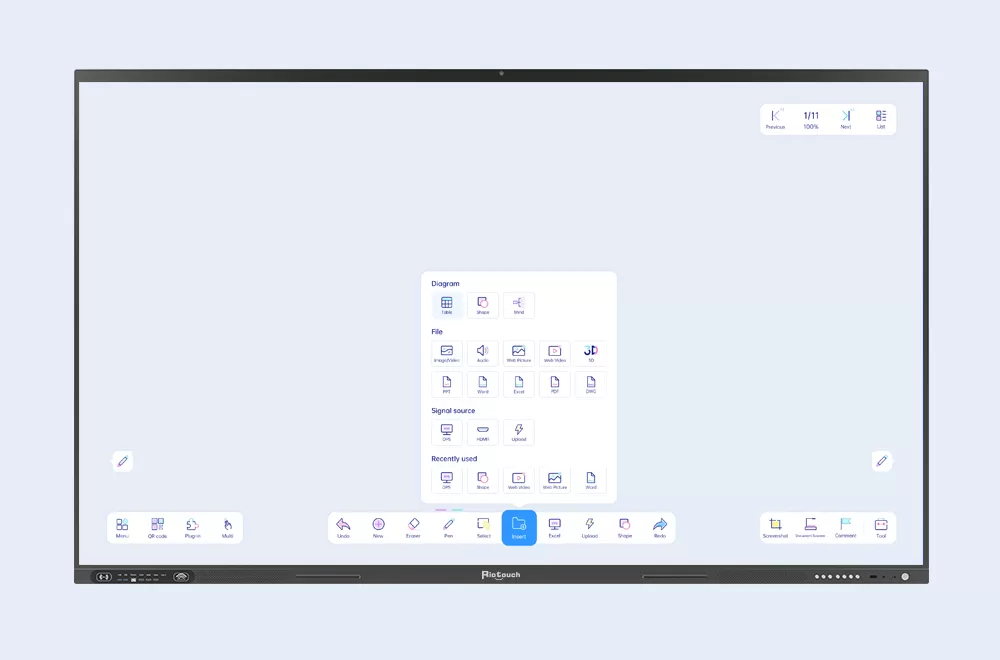Select Upload under Signal source

coord(518,432)
